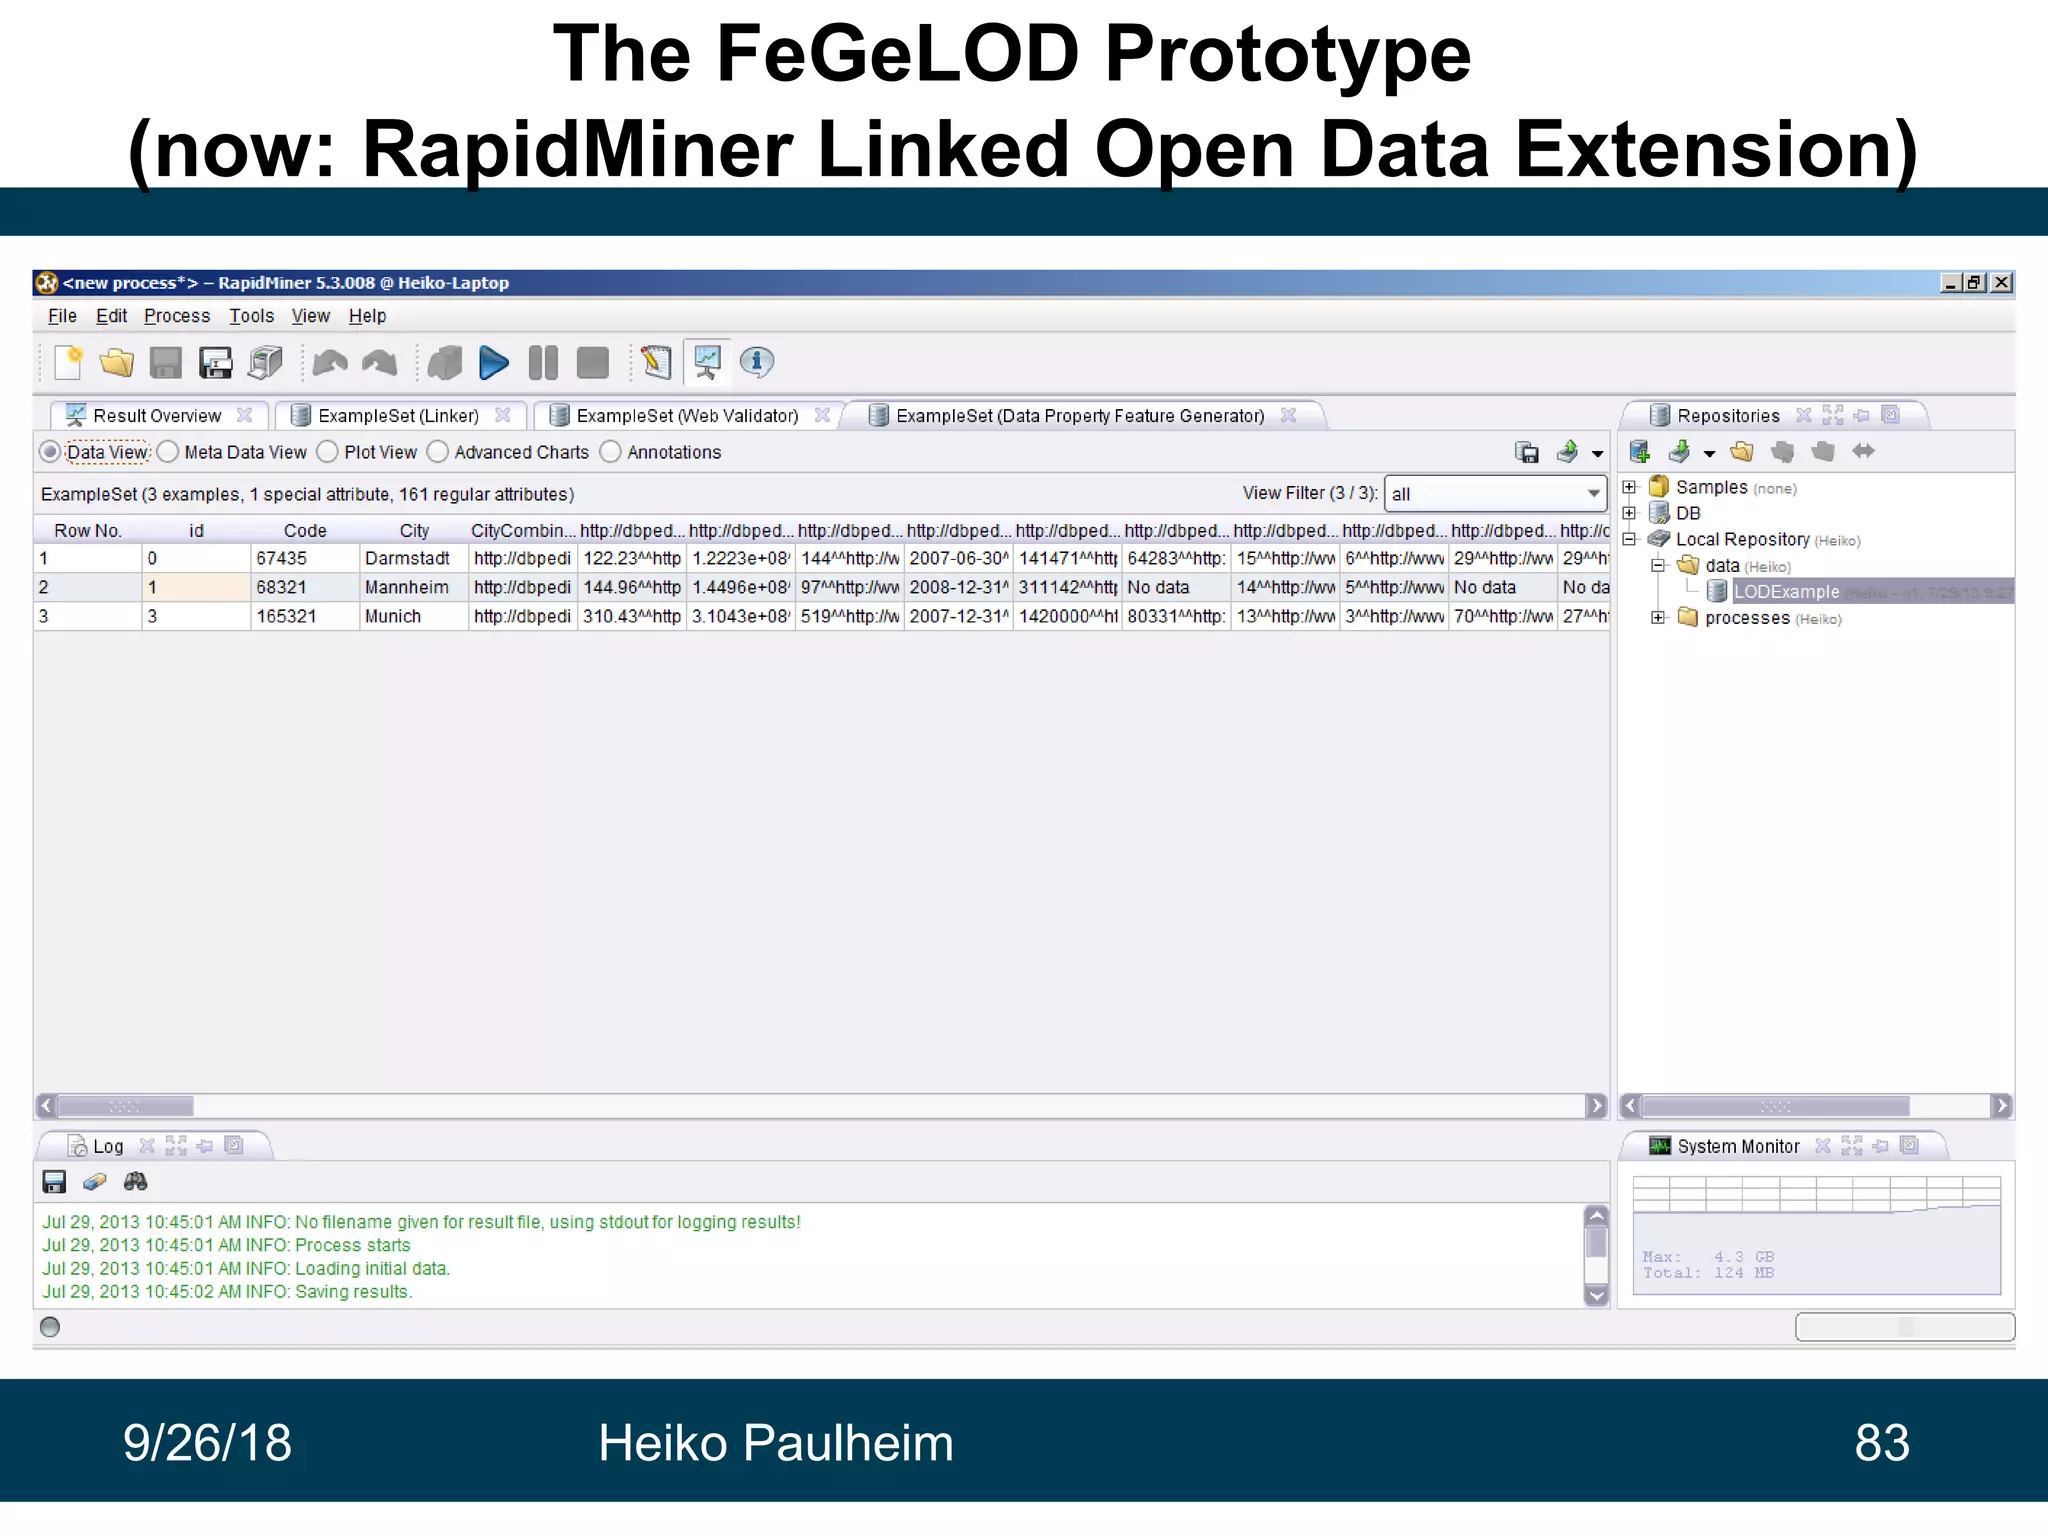2048x1536 pixels.
Task: Click the export data icon above the table
Action: point(1567,453)
